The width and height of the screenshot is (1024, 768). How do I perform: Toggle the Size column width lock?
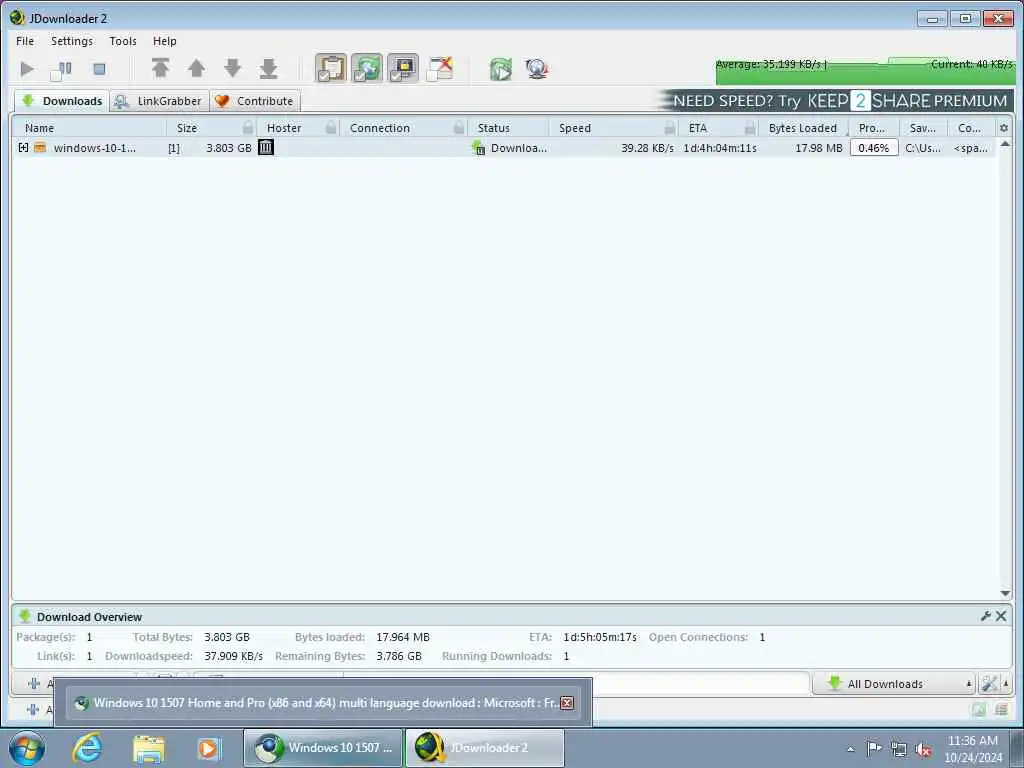pyautogui.click(x=248, y=127)
